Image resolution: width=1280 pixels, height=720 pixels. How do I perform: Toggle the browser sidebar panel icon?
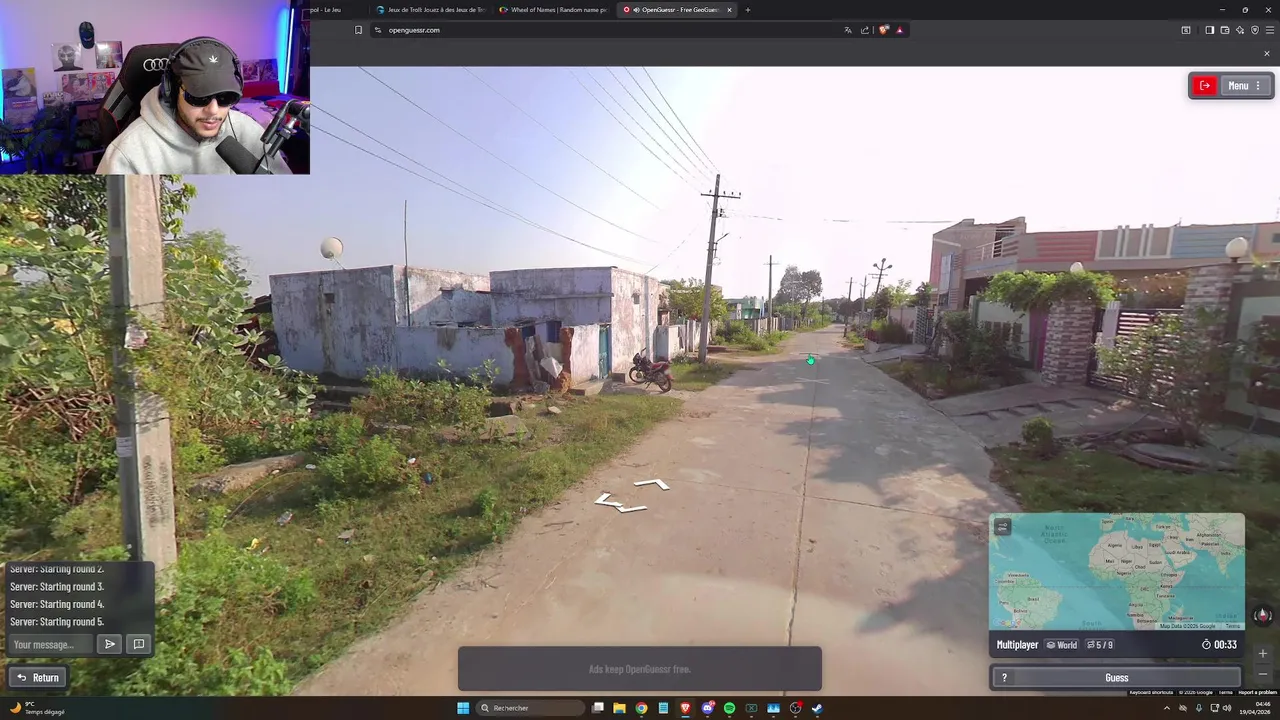click(x=1209, y=30)
